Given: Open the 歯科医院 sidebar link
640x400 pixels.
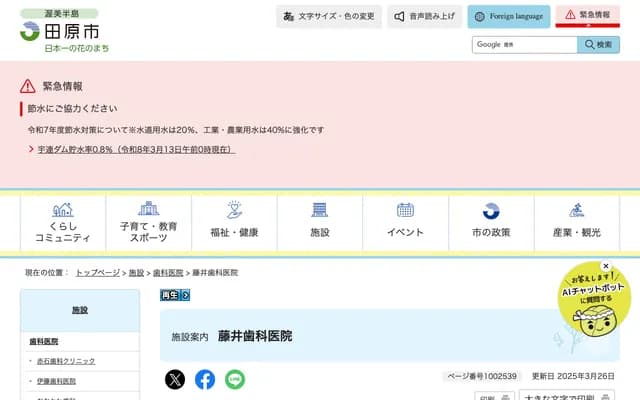Looking at the screenshot, I should (x=44, y=341).
